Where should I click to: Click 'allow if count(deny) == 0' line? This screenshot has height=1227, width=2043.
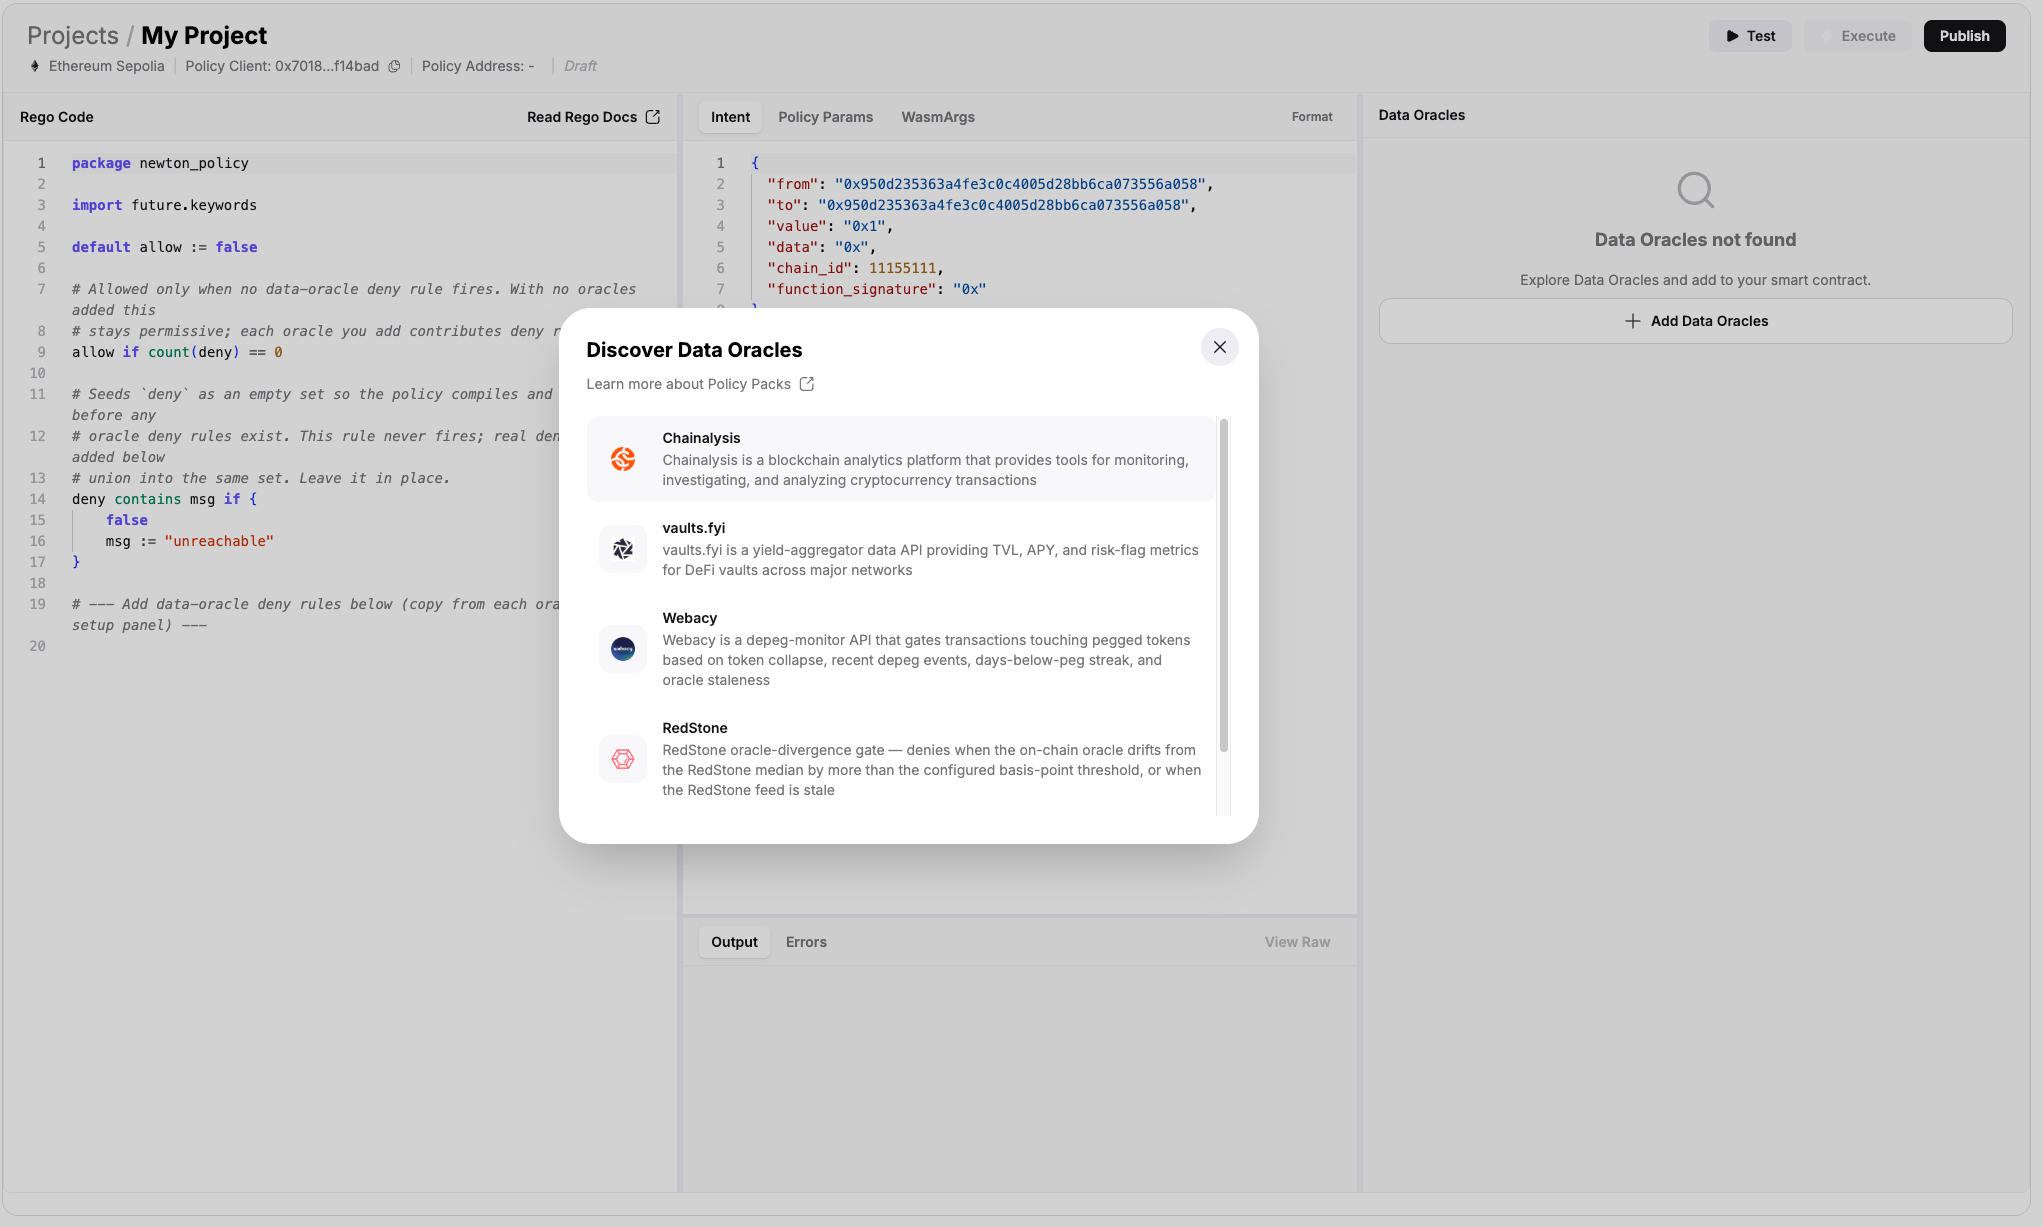tap(177, 352)
